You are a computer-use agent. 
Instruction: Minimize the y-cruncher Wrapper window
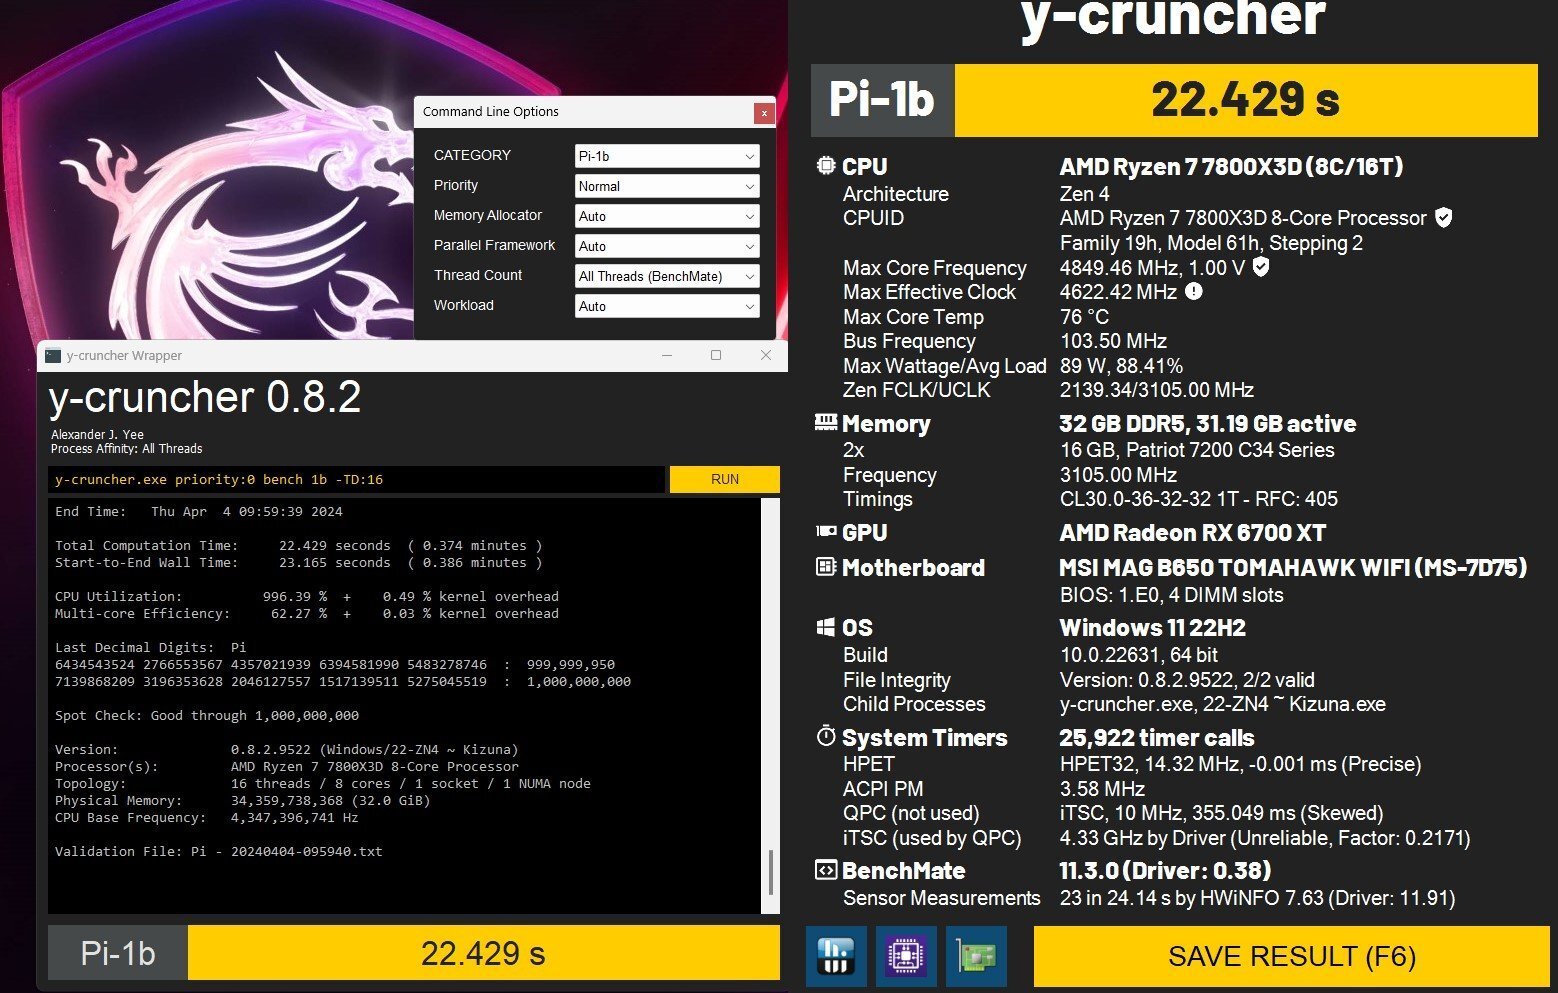click(667, 355)
